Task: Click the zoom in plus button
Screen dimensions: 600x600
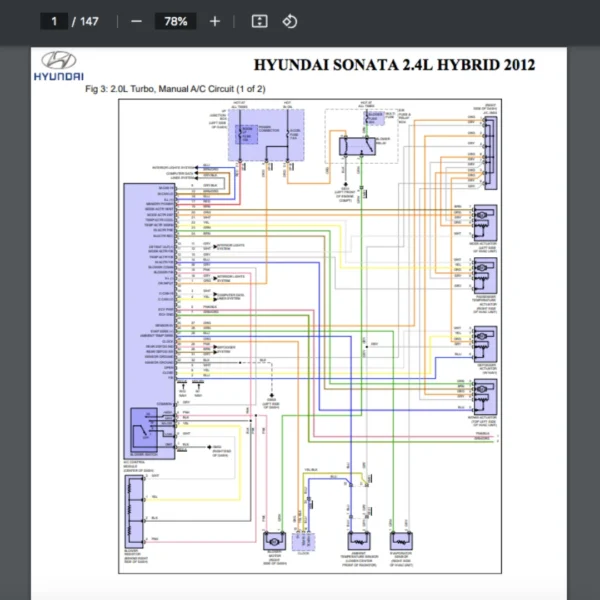Action: tap(214, 21)
